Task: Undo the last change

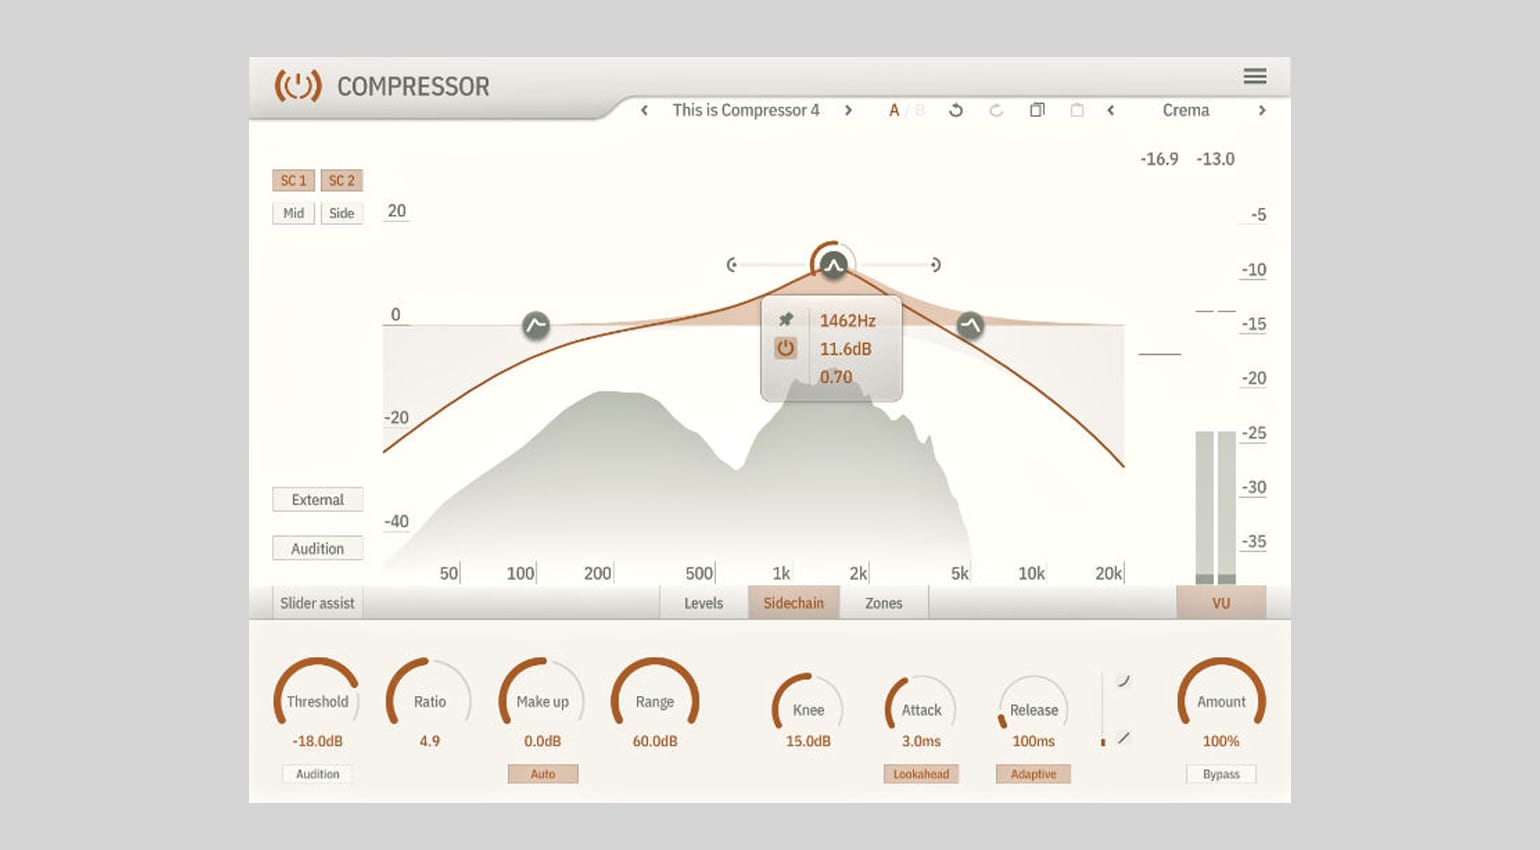Action: point(956,110)
